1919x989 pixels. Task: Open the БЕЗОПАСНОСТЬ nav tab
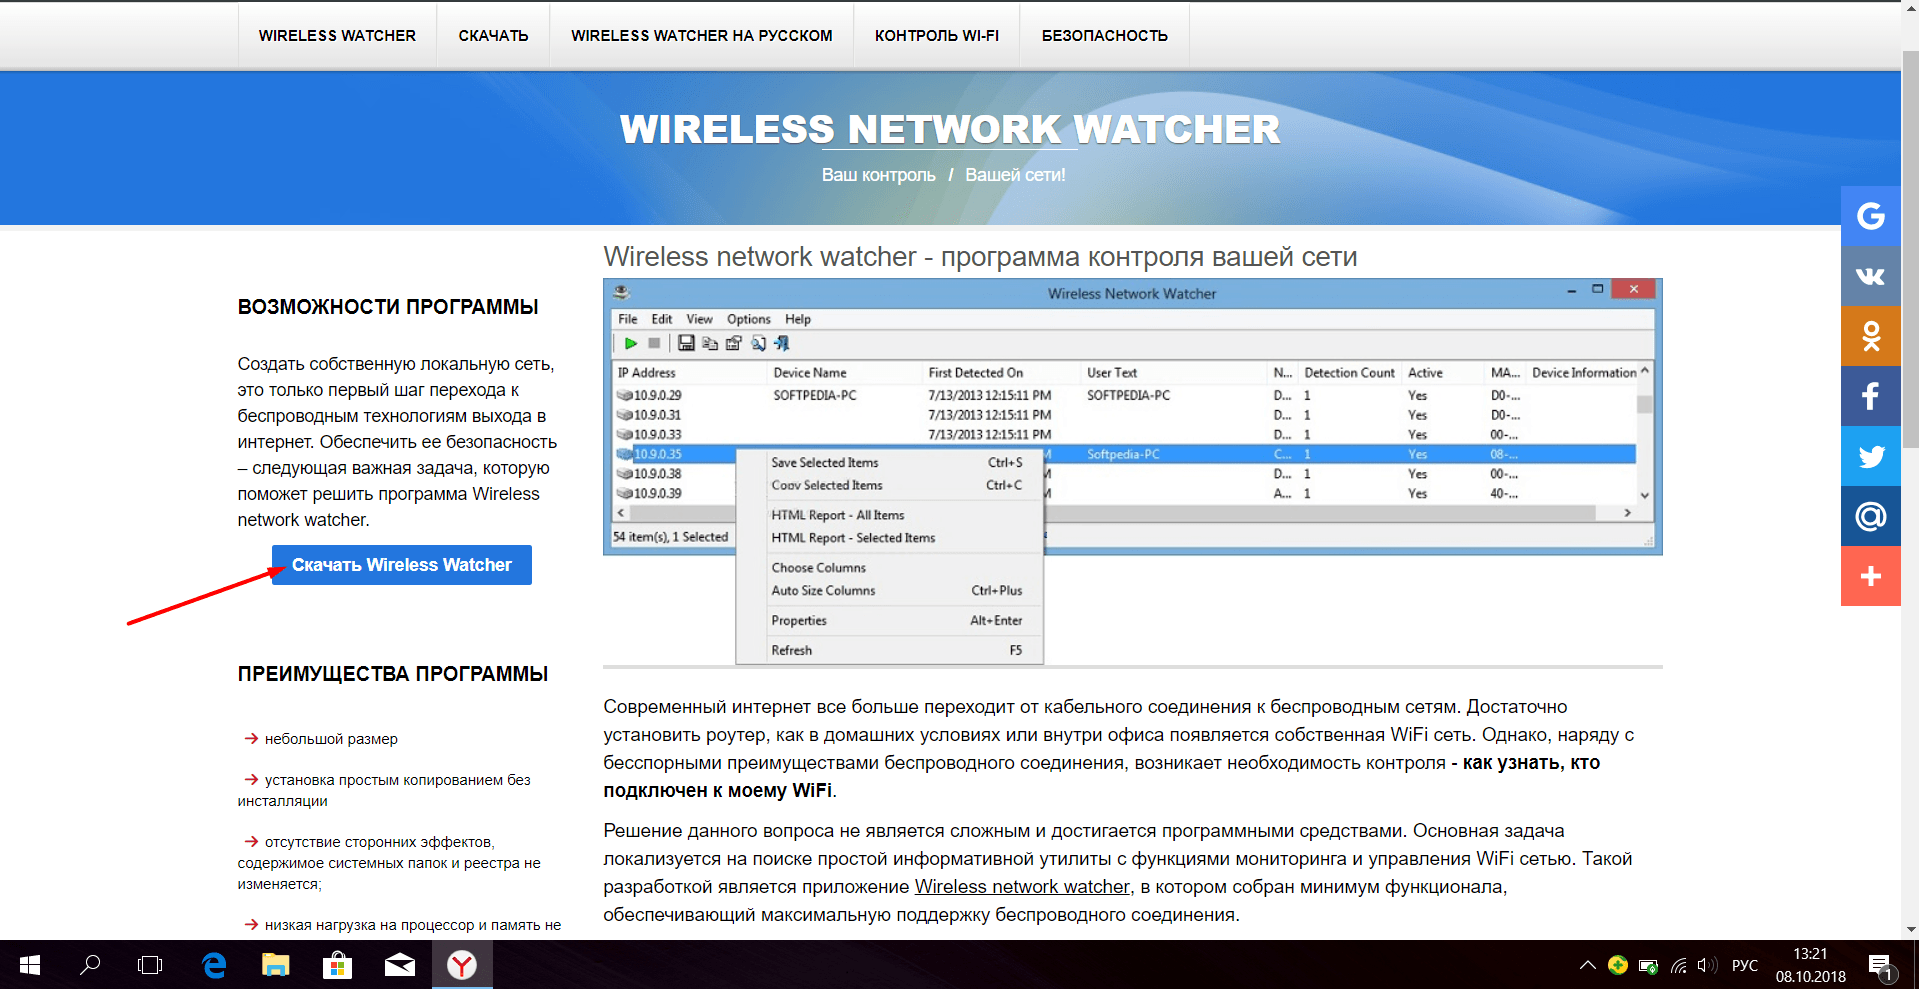point(1105,36)
